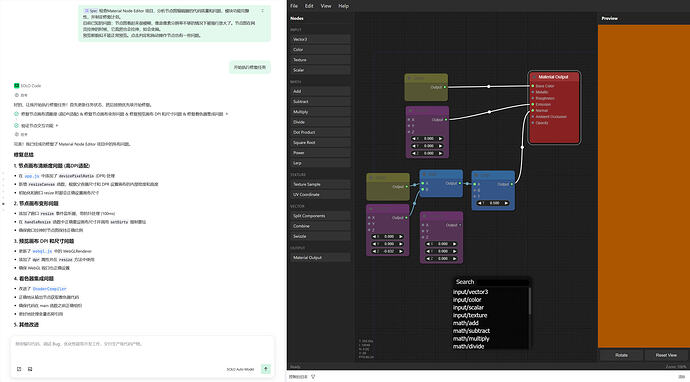Choose input/scalar in search list
The height and width of the screenshot is (382, 690).
pos(468,308)
